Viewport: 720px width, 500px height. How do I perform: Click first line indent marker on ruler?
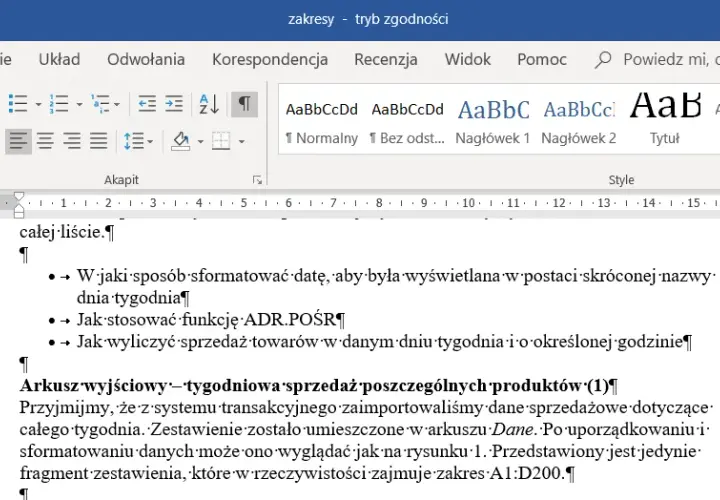[19, 197]
